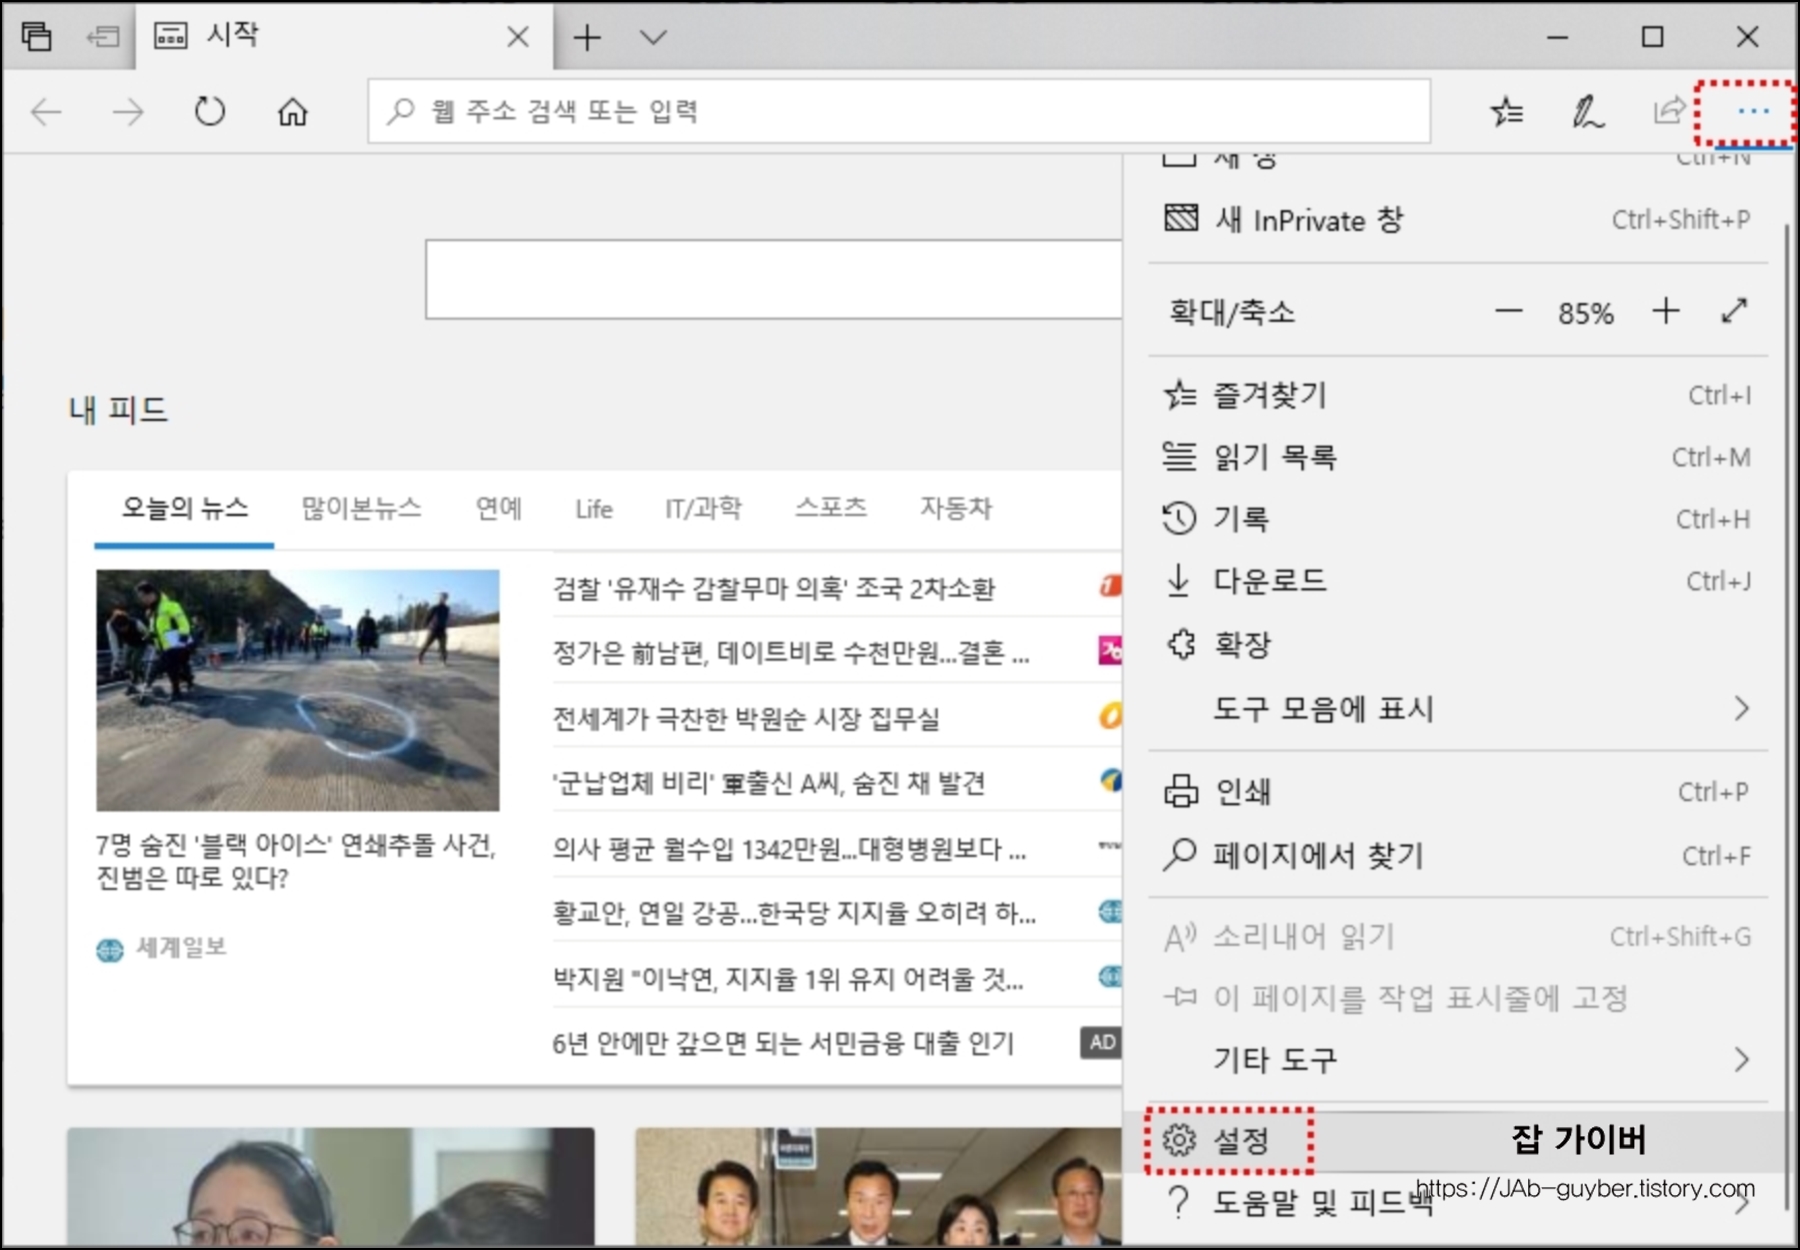Show tab previews chevron
This screenshot has width=1800, height=1250.
point(653,37)
